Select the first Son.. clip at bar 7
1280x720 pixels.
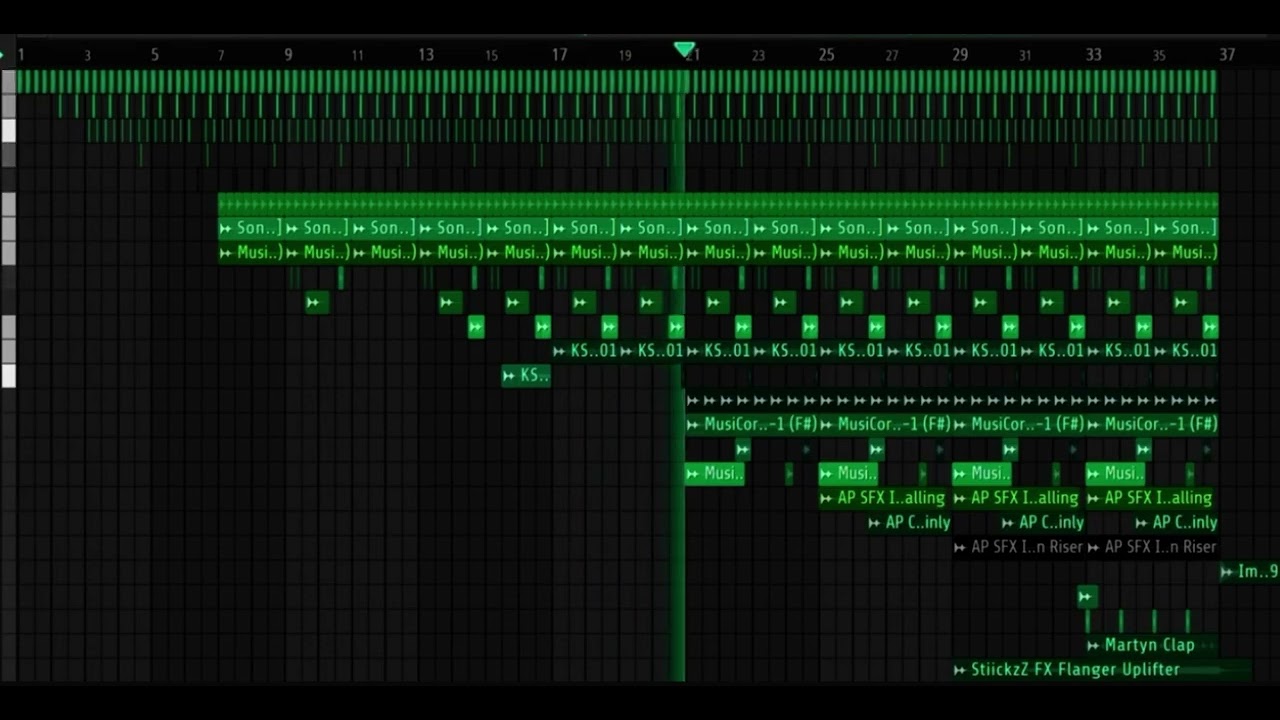click(251, 228)
